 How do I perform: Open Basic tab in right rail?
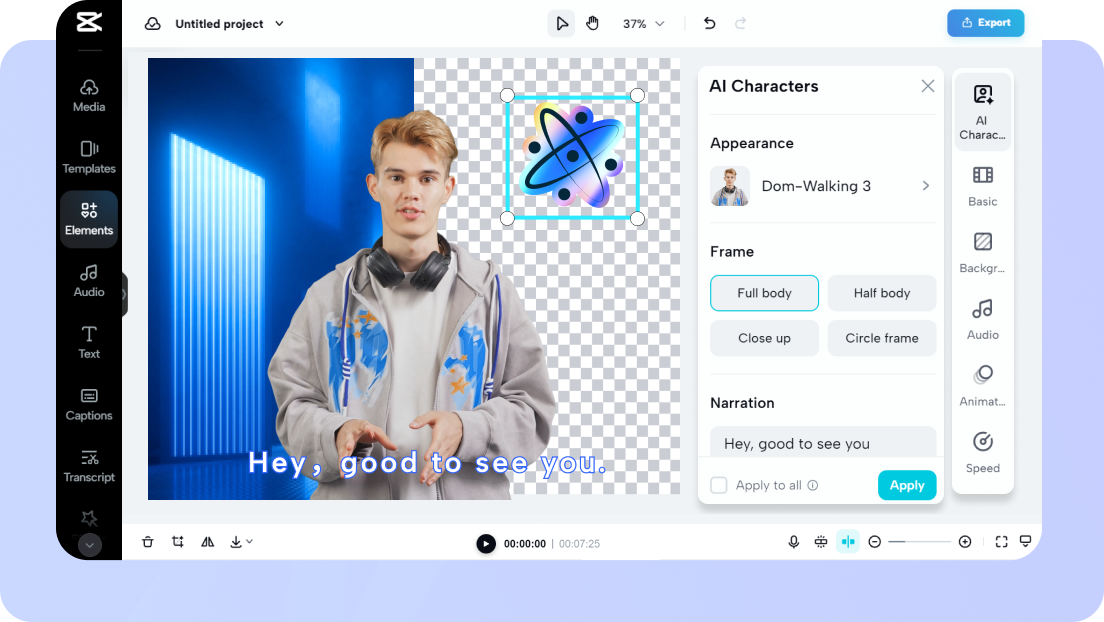(982, 187)
